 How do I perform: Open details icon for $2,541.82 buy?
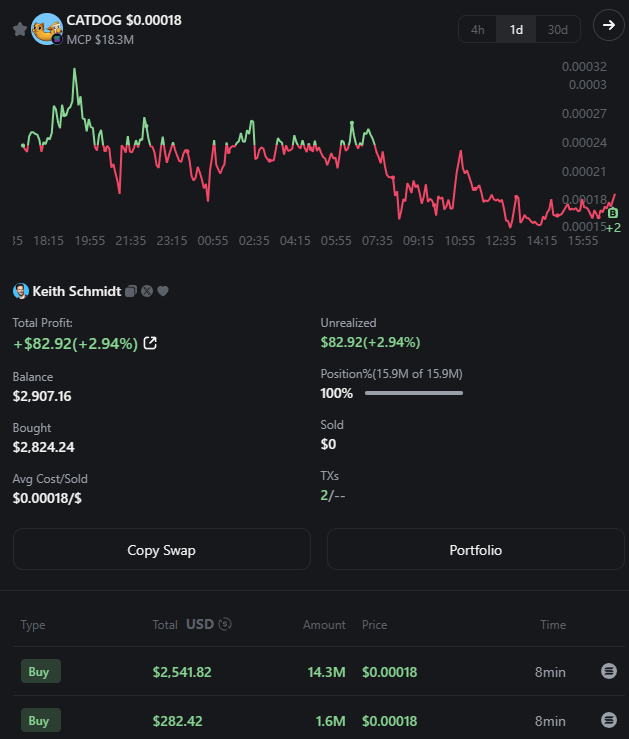[x=609, y=671]
